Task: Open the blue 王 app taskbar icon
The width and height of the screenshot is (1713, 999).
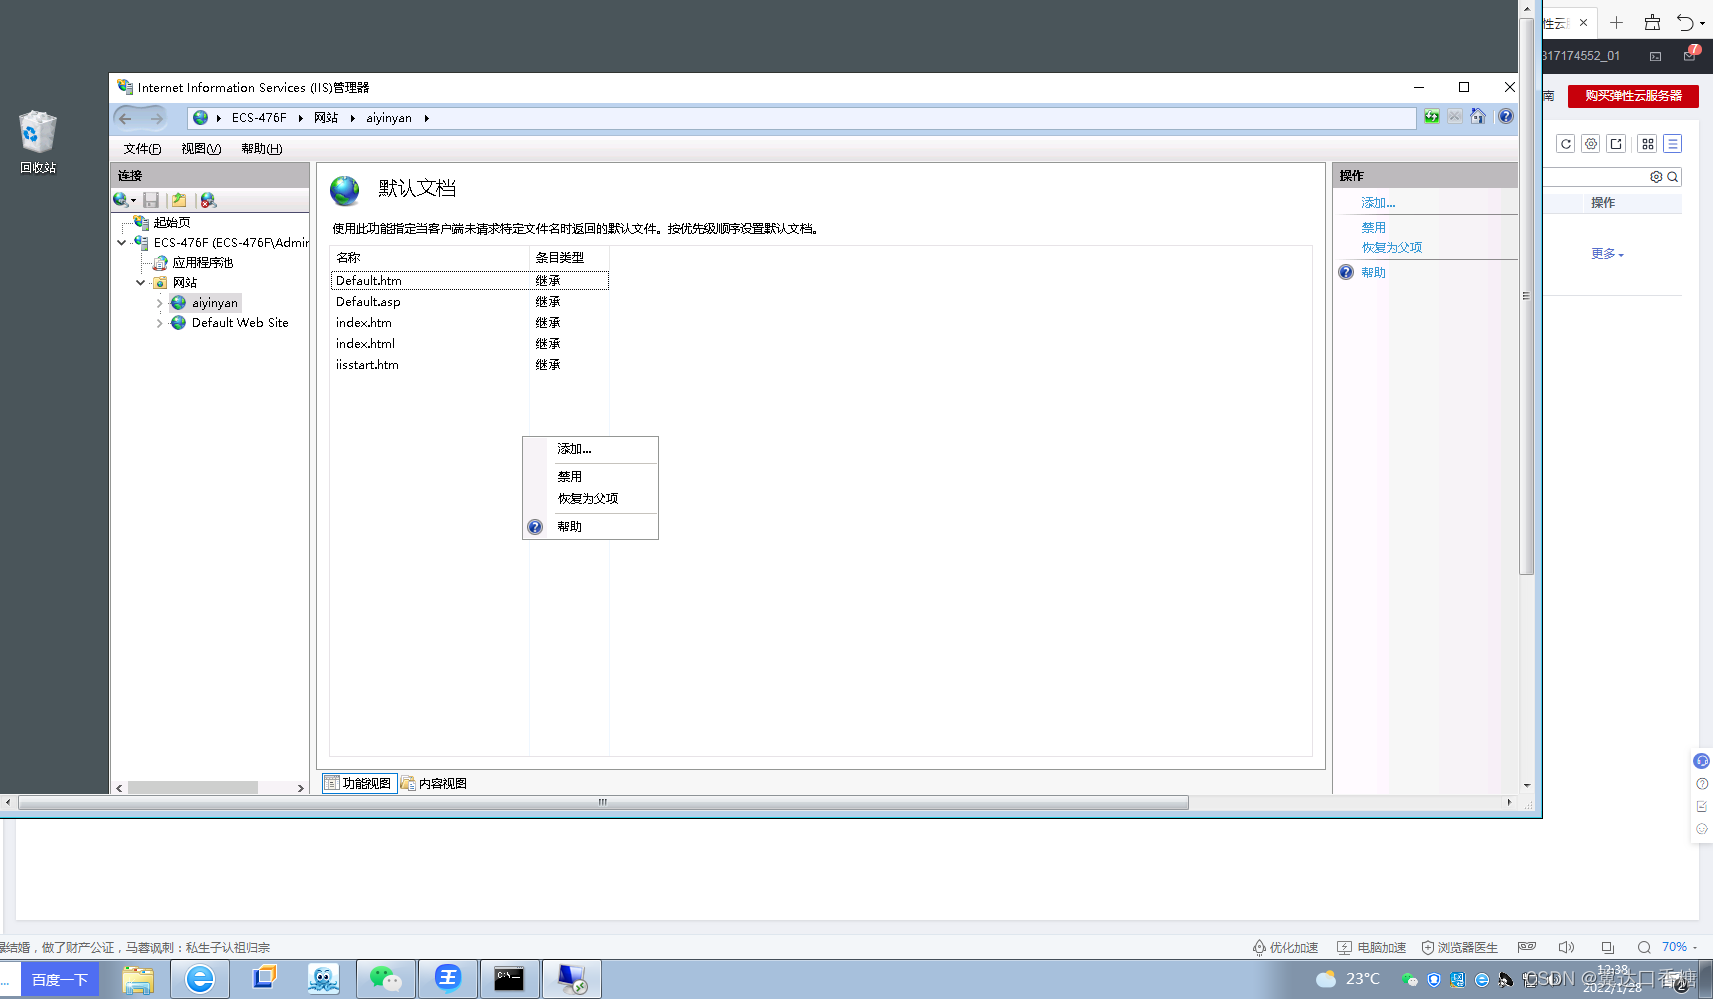Action: [447, 979]
